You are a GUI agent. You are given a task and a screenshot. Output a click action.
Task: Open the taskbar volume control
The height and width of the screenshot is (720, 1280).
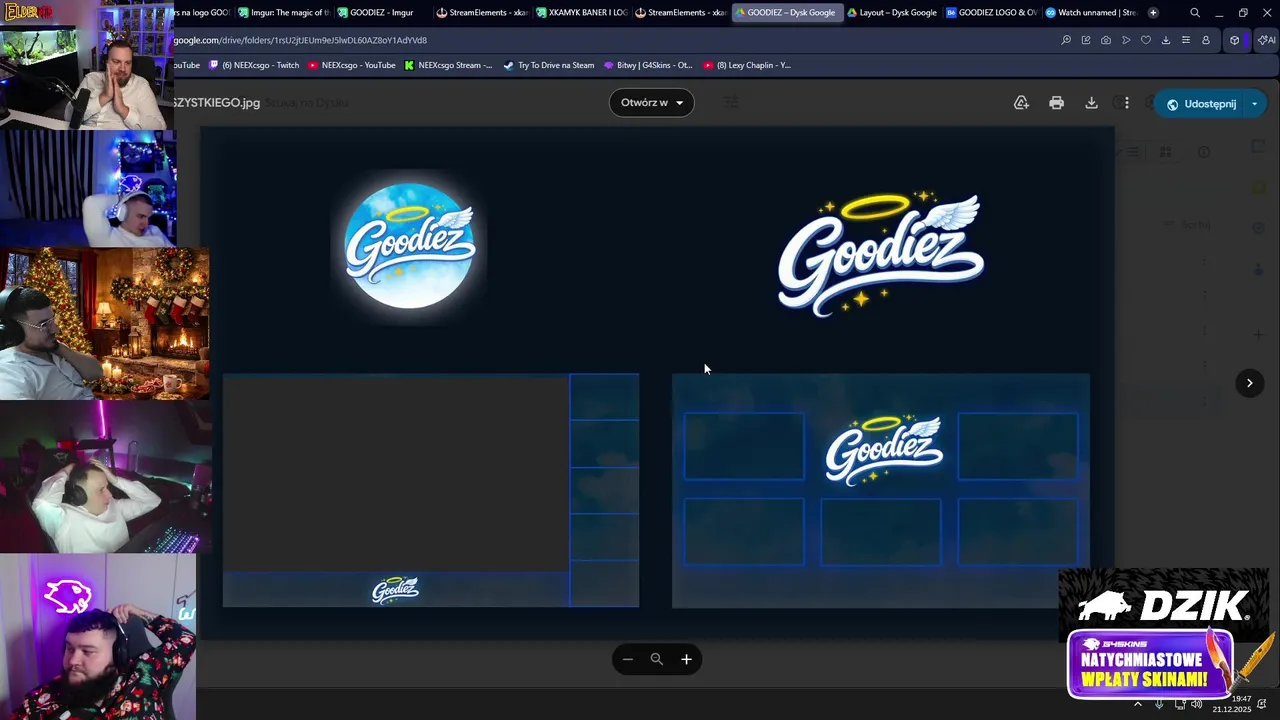1197,704
